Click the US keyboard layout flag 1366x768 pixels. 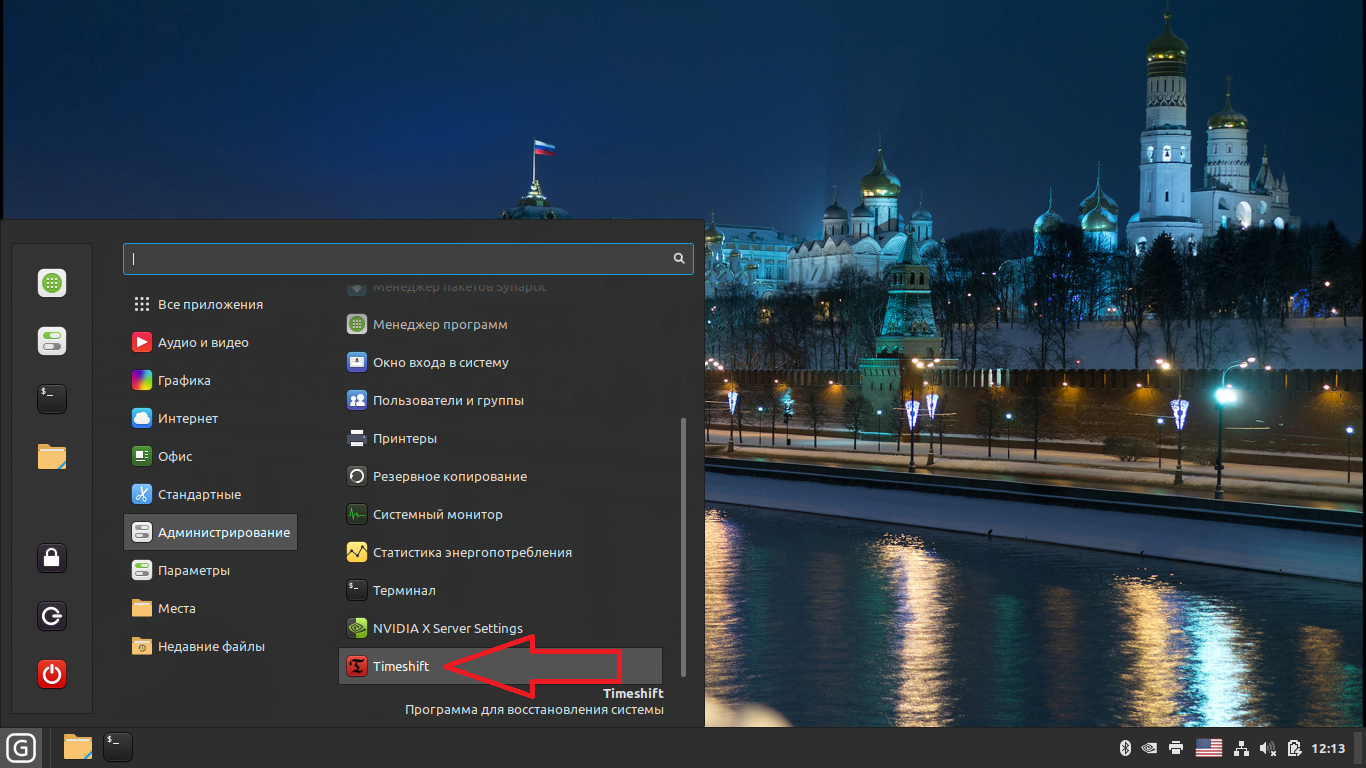pos(1209,747)
